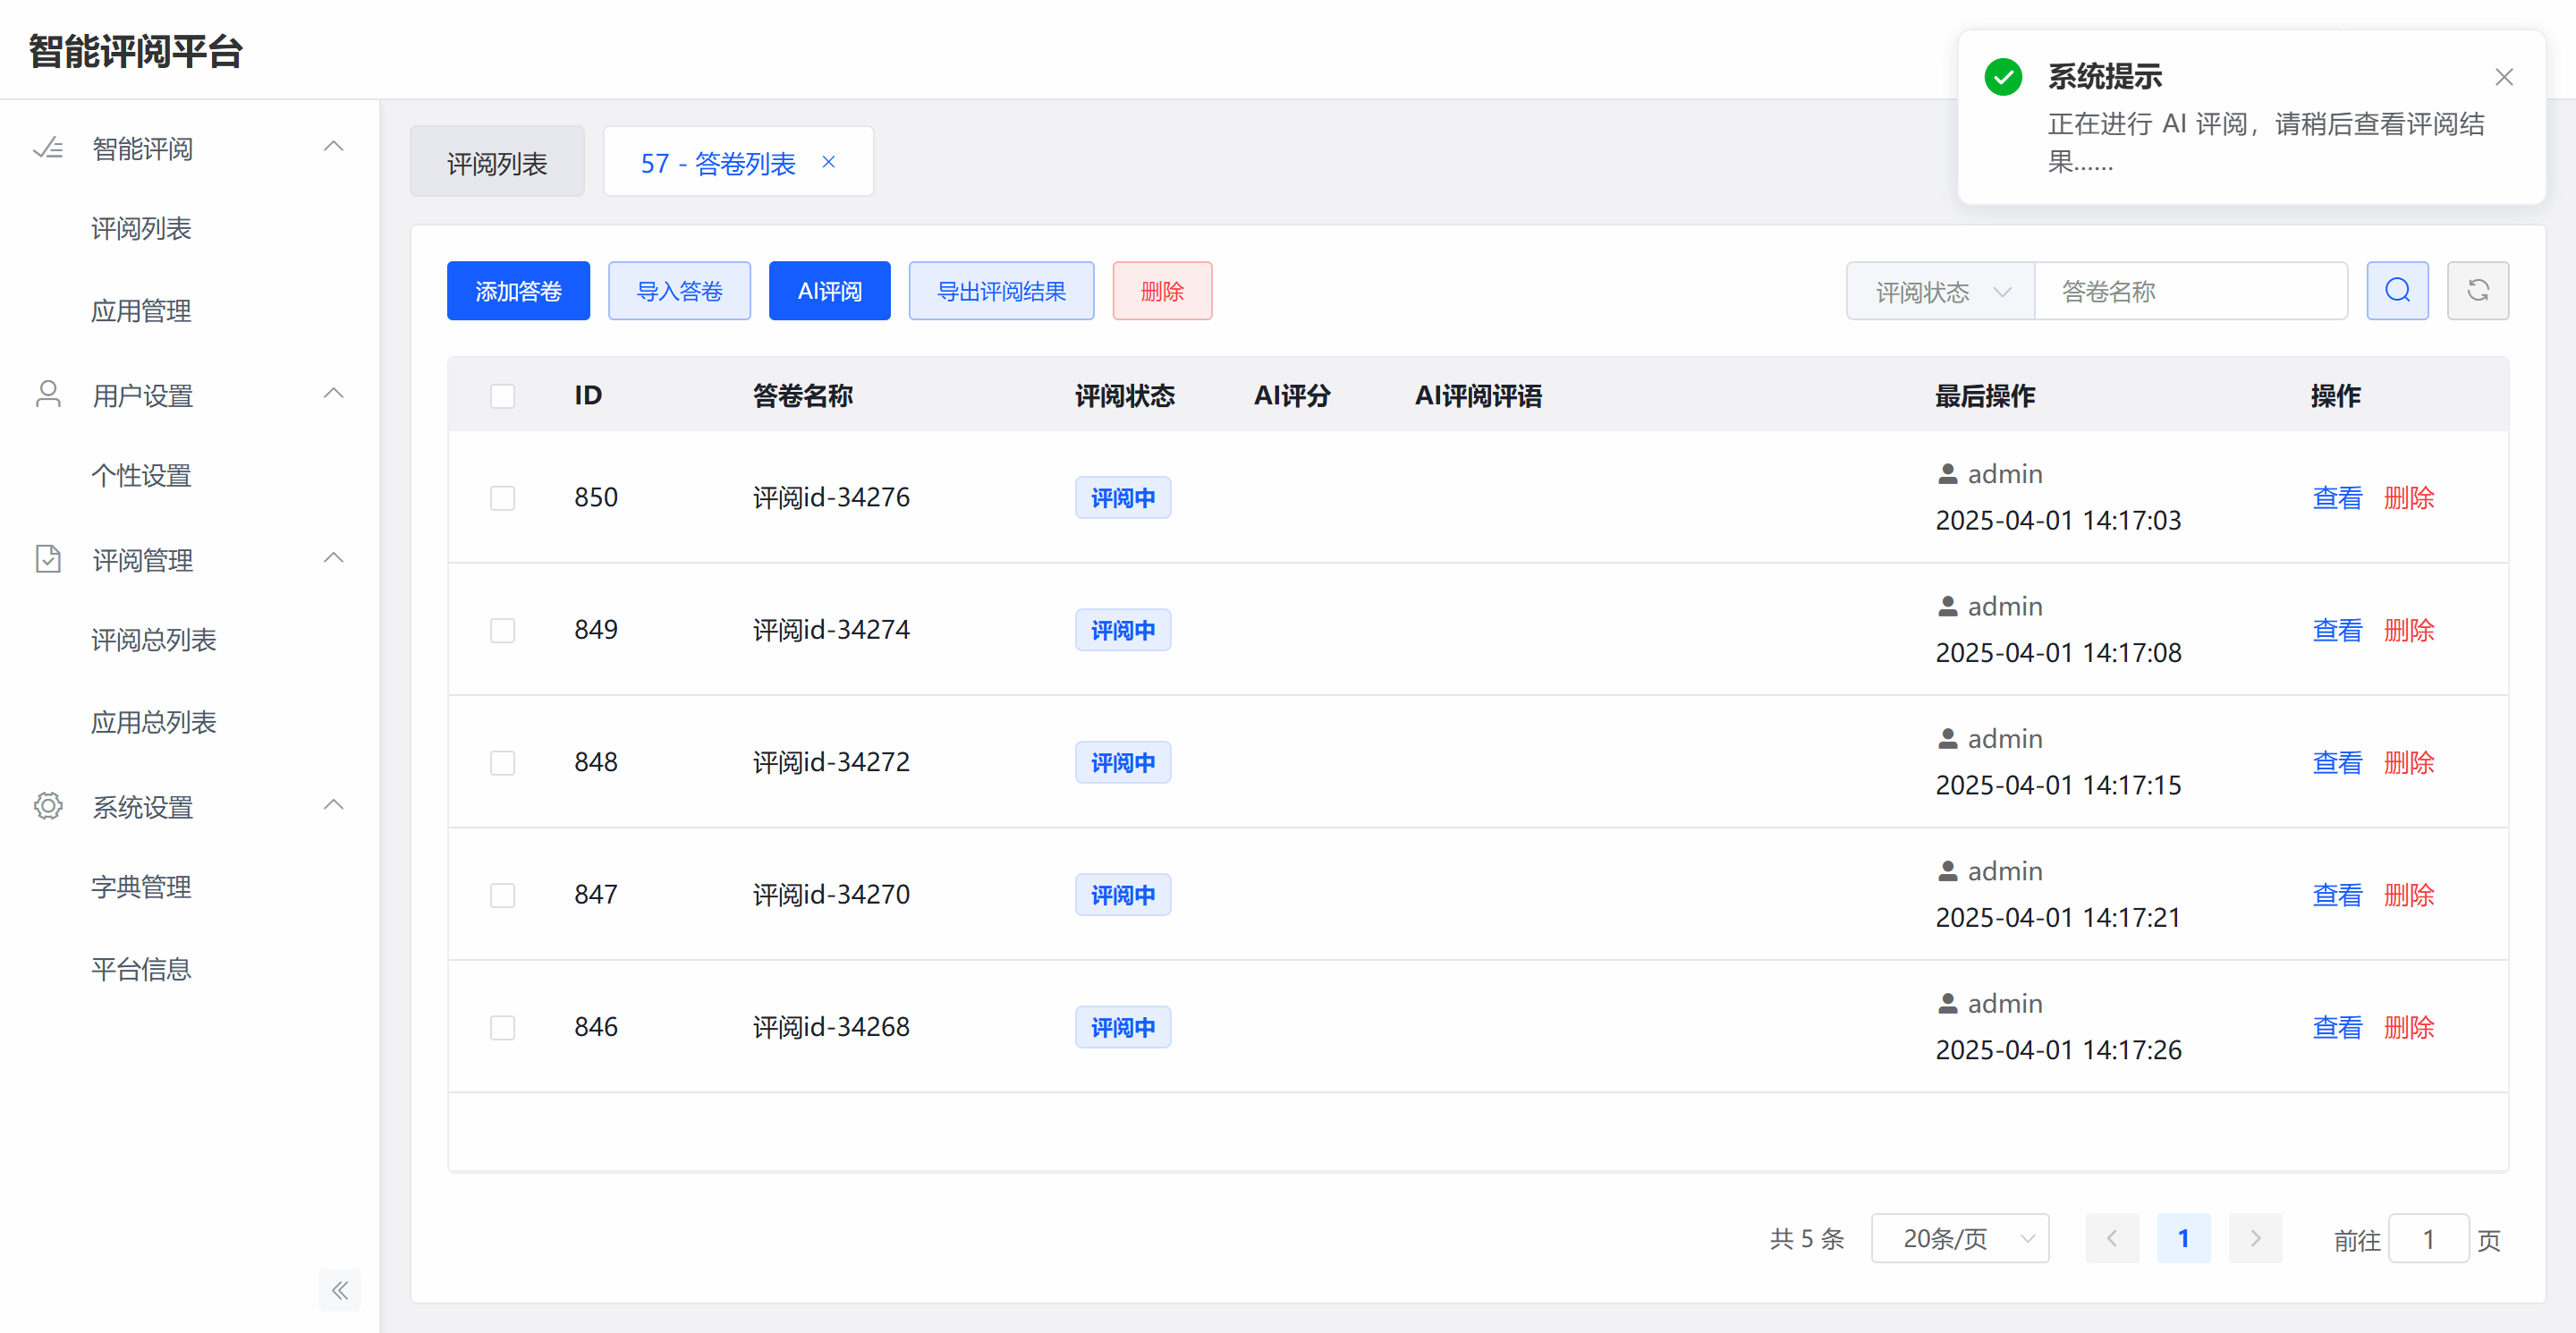
Task: Click the 评阅管理 document icon
Action: pos(48,559)
